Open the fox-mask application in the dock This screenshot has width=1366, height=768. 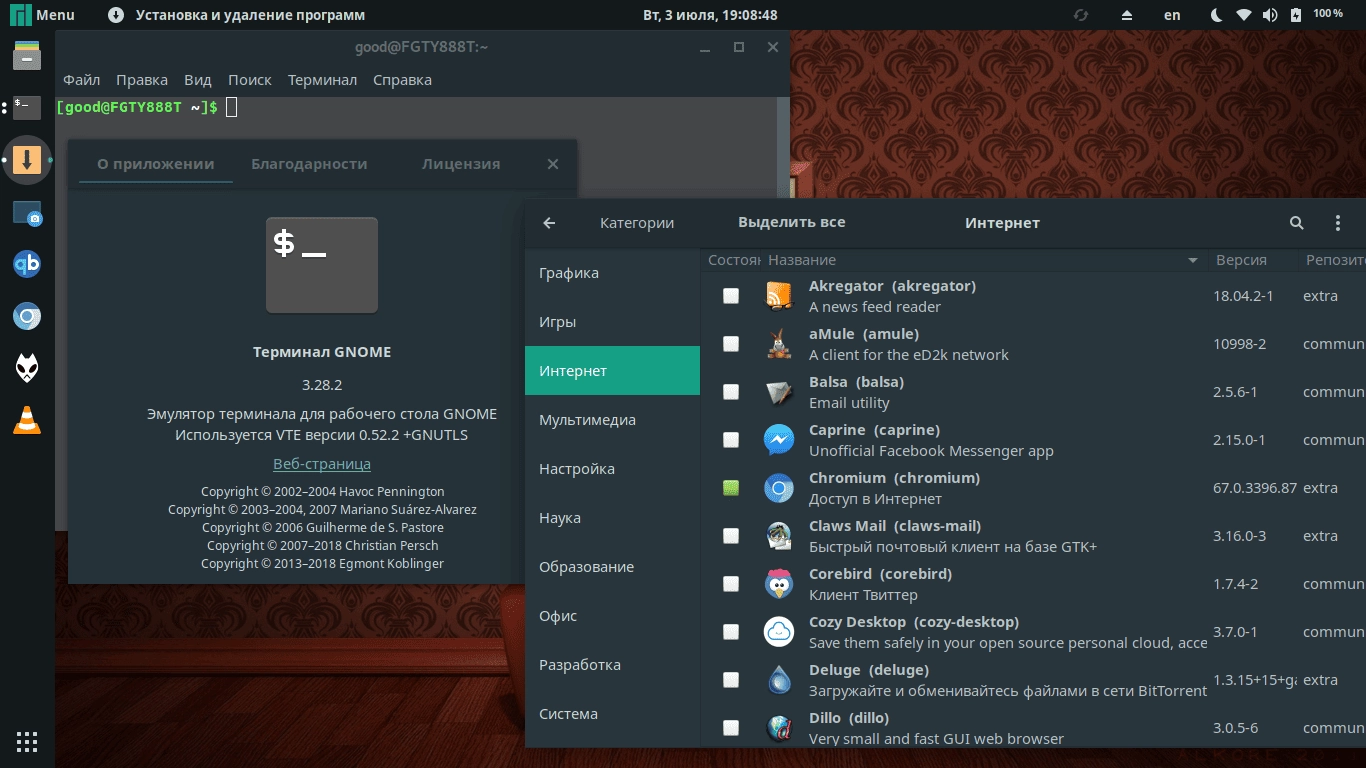pos(27,368)
